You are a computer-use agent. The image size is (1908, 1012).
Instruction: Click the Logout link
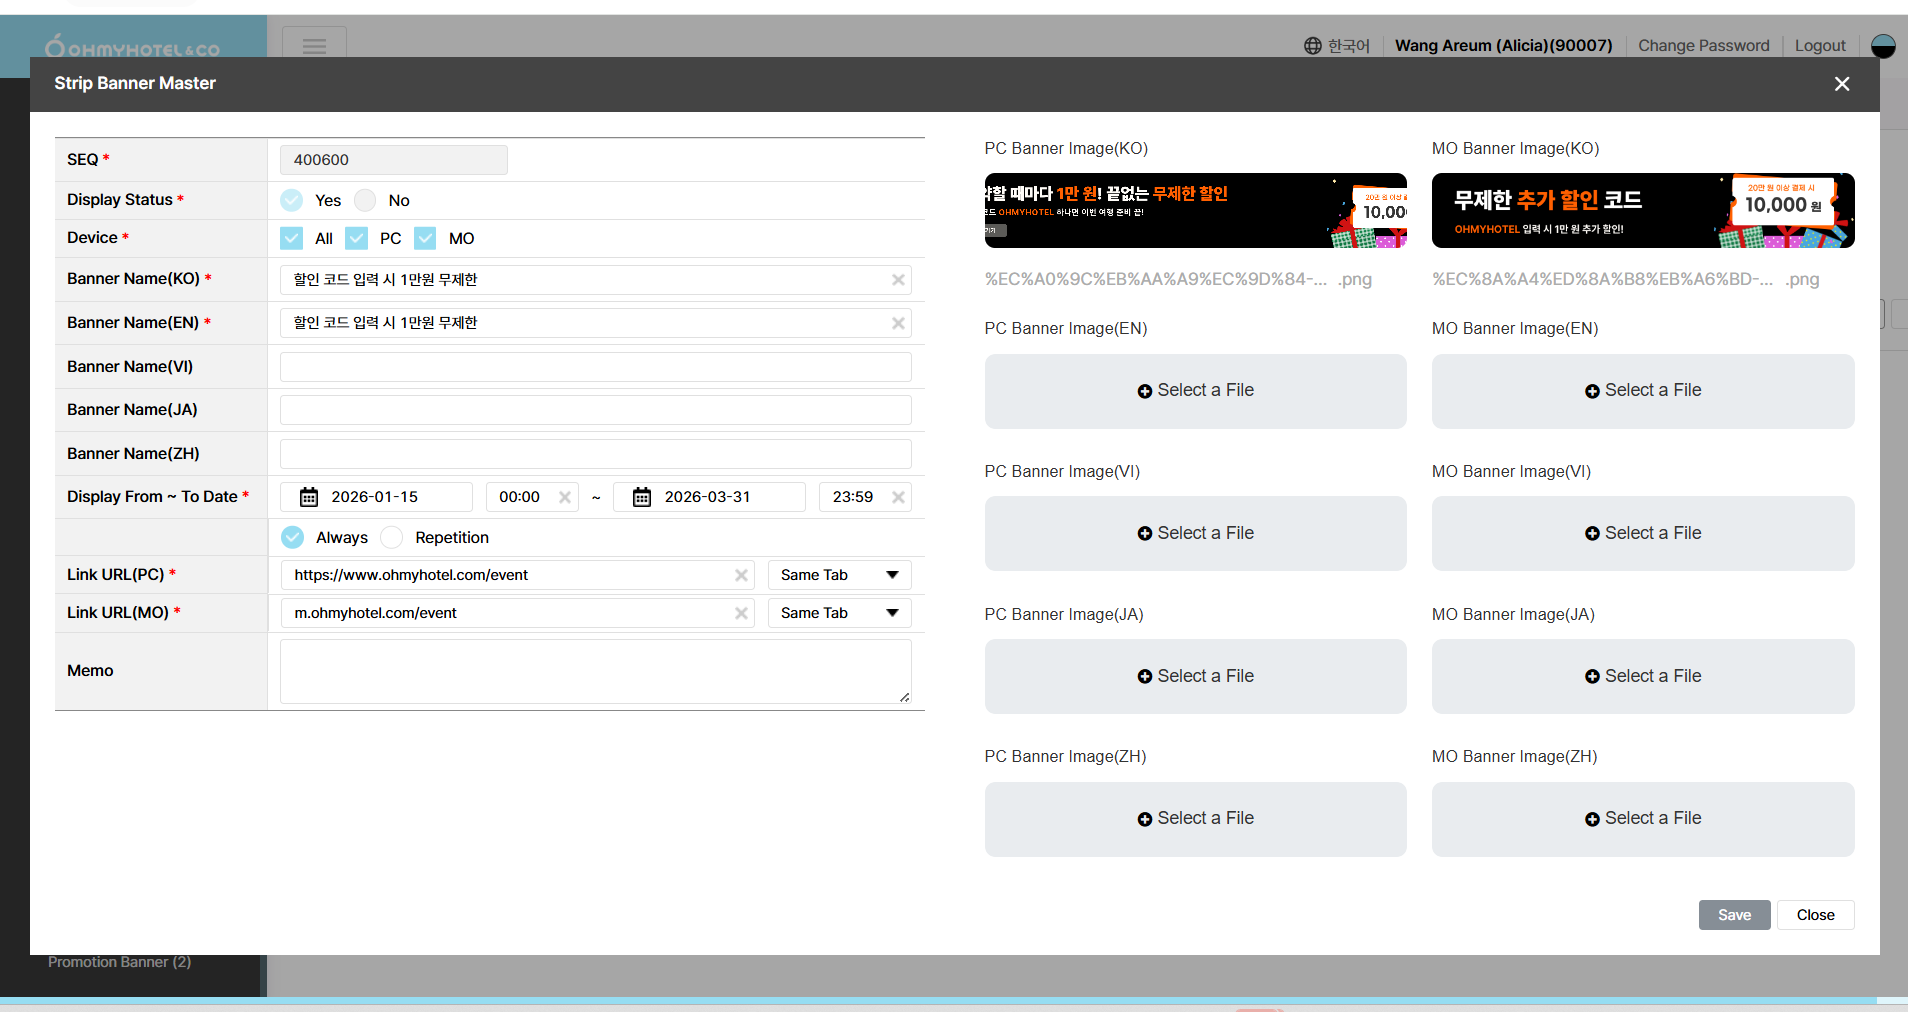(1820, 46)
